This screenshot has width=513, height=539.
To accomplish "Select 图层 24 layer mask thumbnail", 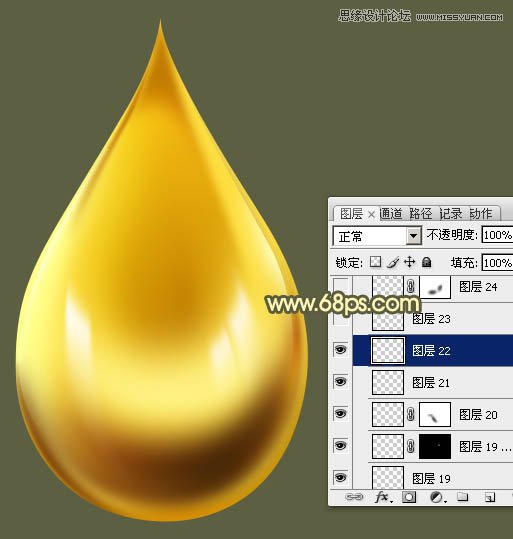I will point(435,287).
